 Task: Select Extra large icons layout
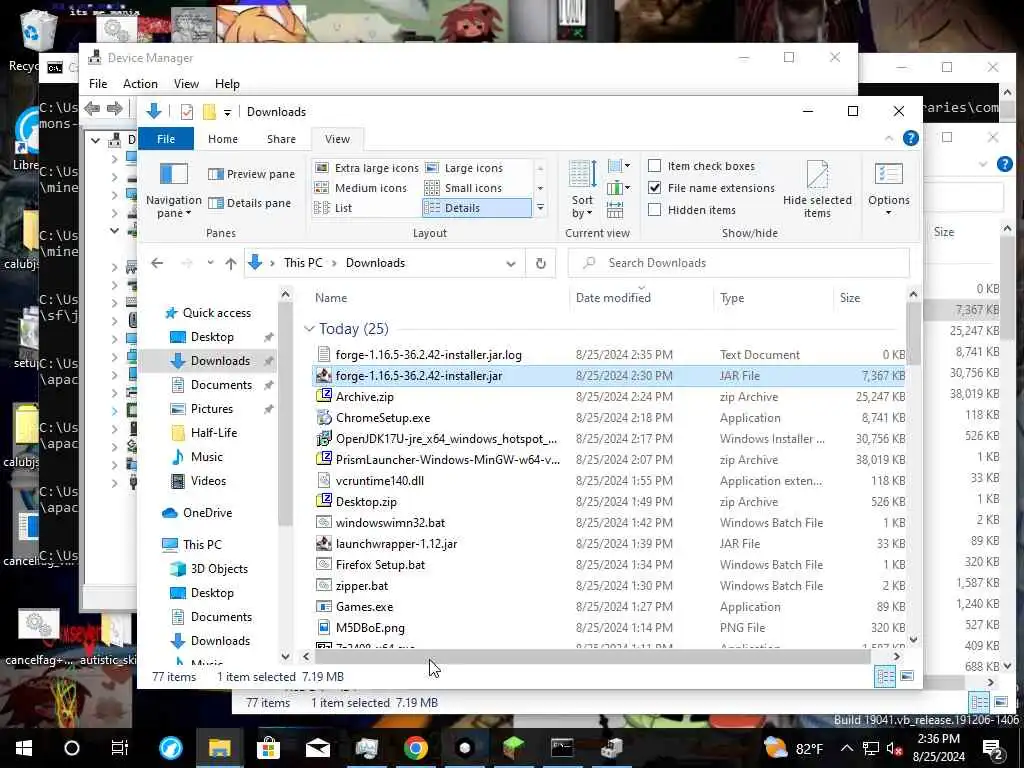pyautogui.click(x=366, y=168)
